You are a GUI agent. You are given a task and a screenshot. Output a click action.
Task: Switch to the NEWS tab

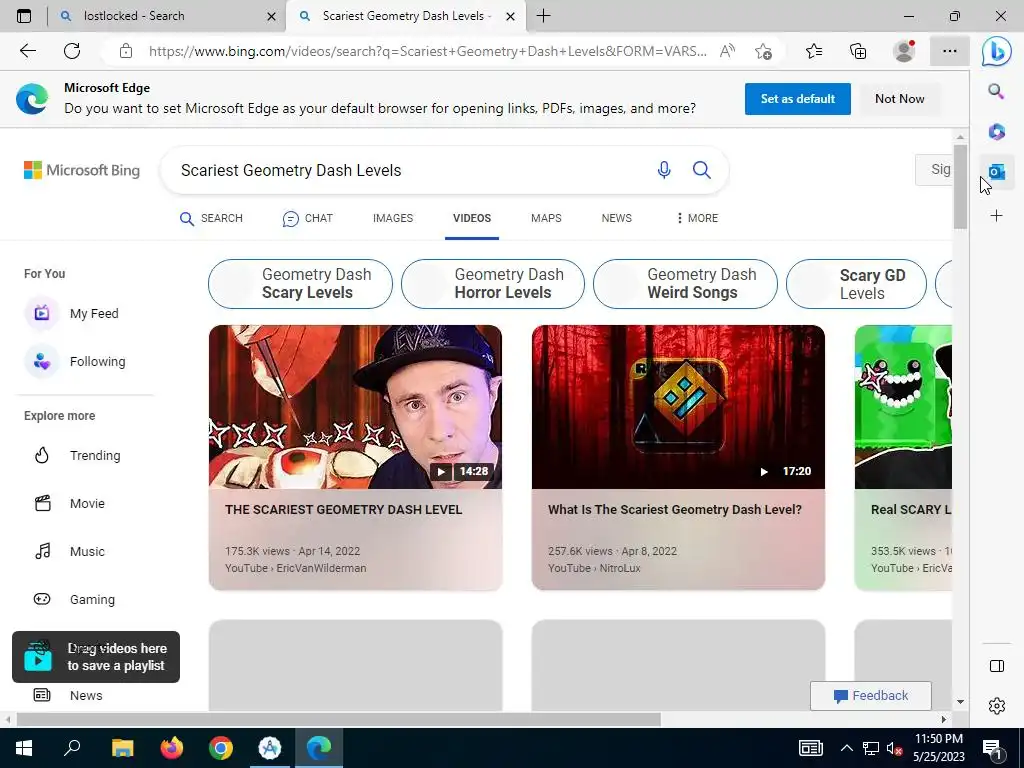pos(616,218)
